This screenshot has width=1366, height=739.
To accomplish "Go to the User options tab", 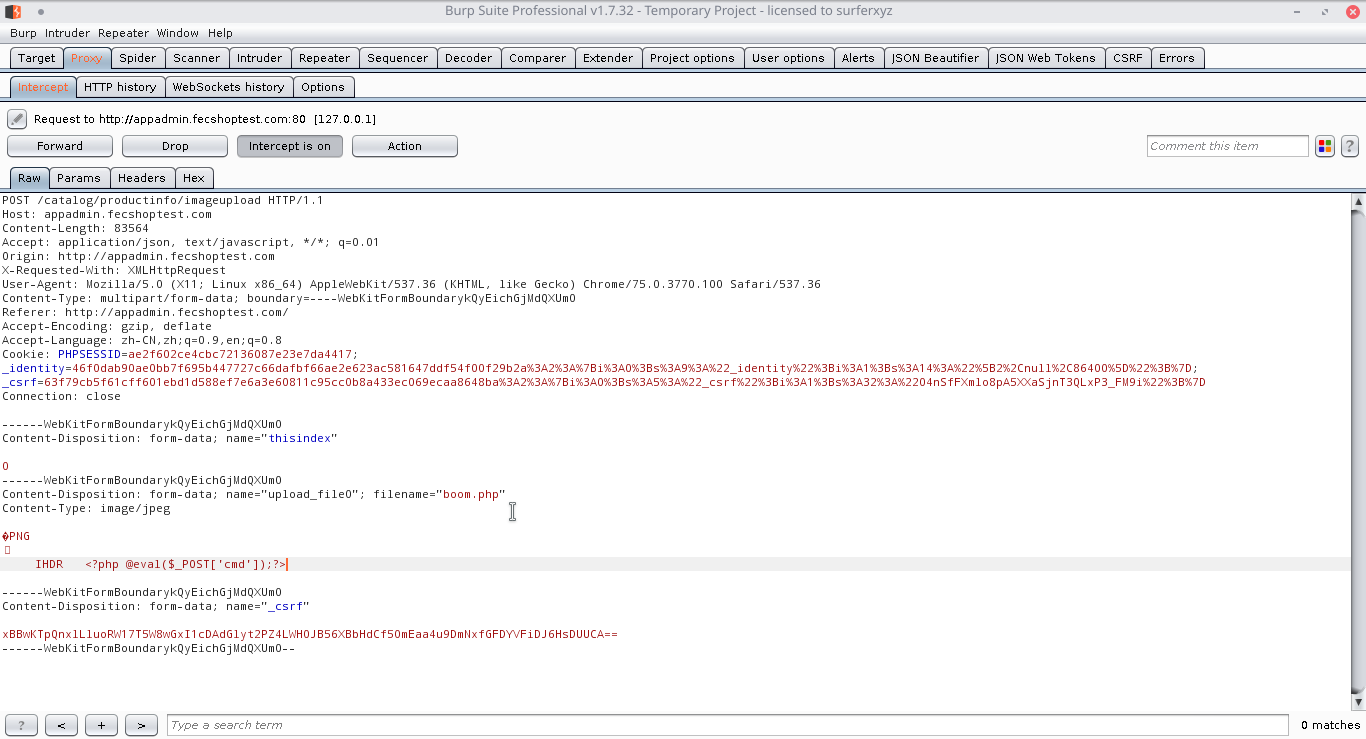I will coord(789,58).
